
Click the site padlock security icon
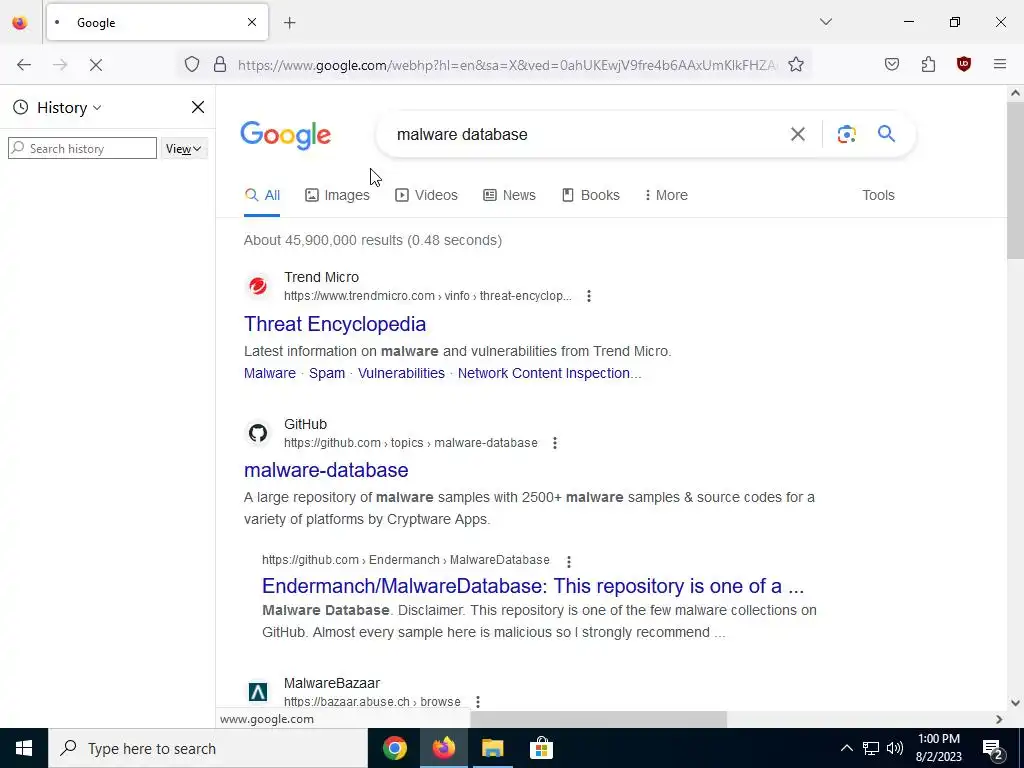[x=220, y=65]
